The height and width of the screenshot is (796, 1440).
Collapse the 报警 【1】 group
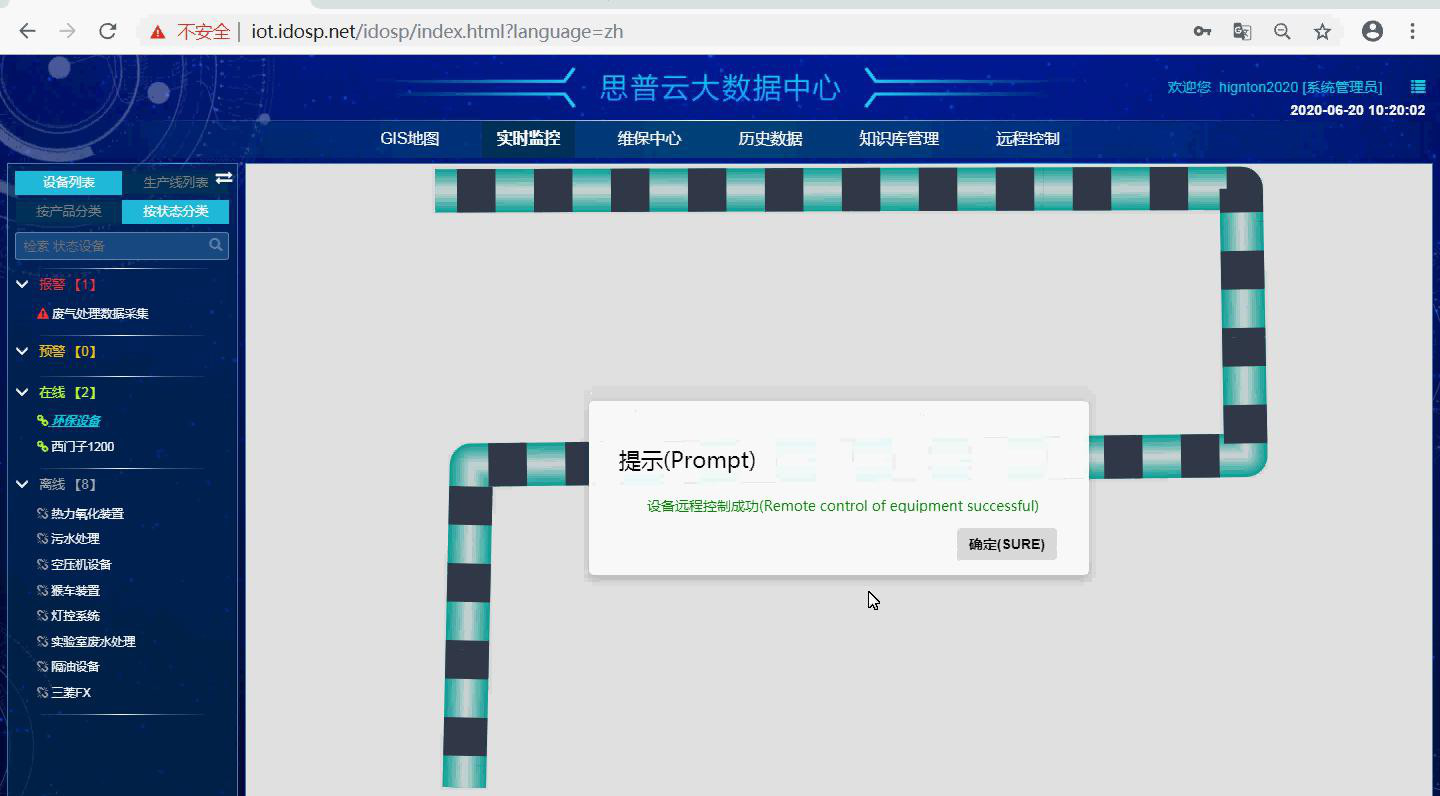click(22, 283)
